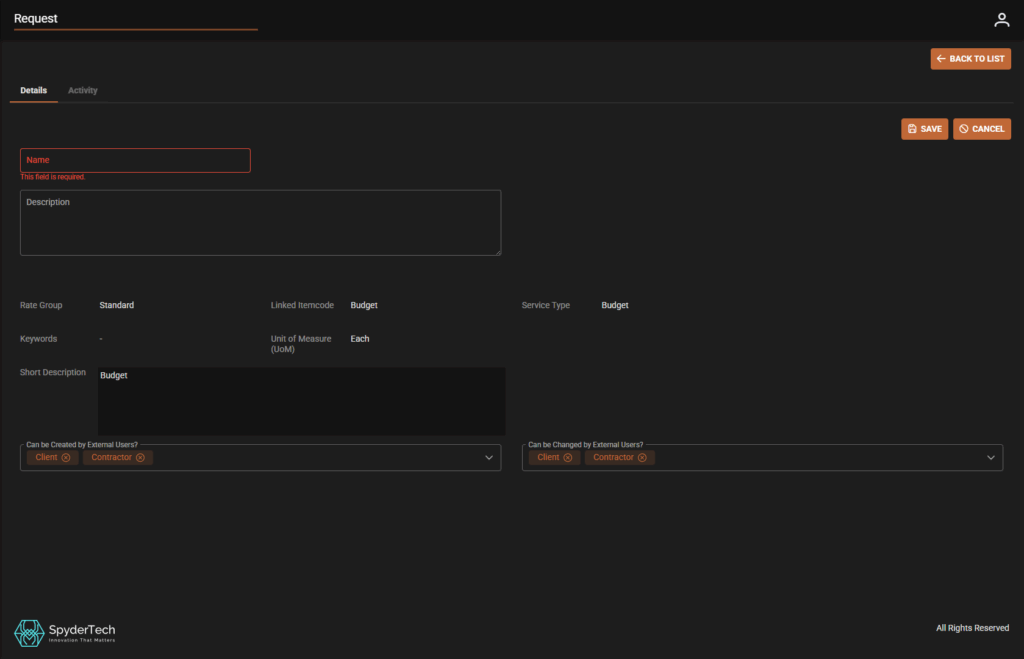Remove Client chip from Changed by External Users
This screenshot has width=1024, height=659.
568,457
